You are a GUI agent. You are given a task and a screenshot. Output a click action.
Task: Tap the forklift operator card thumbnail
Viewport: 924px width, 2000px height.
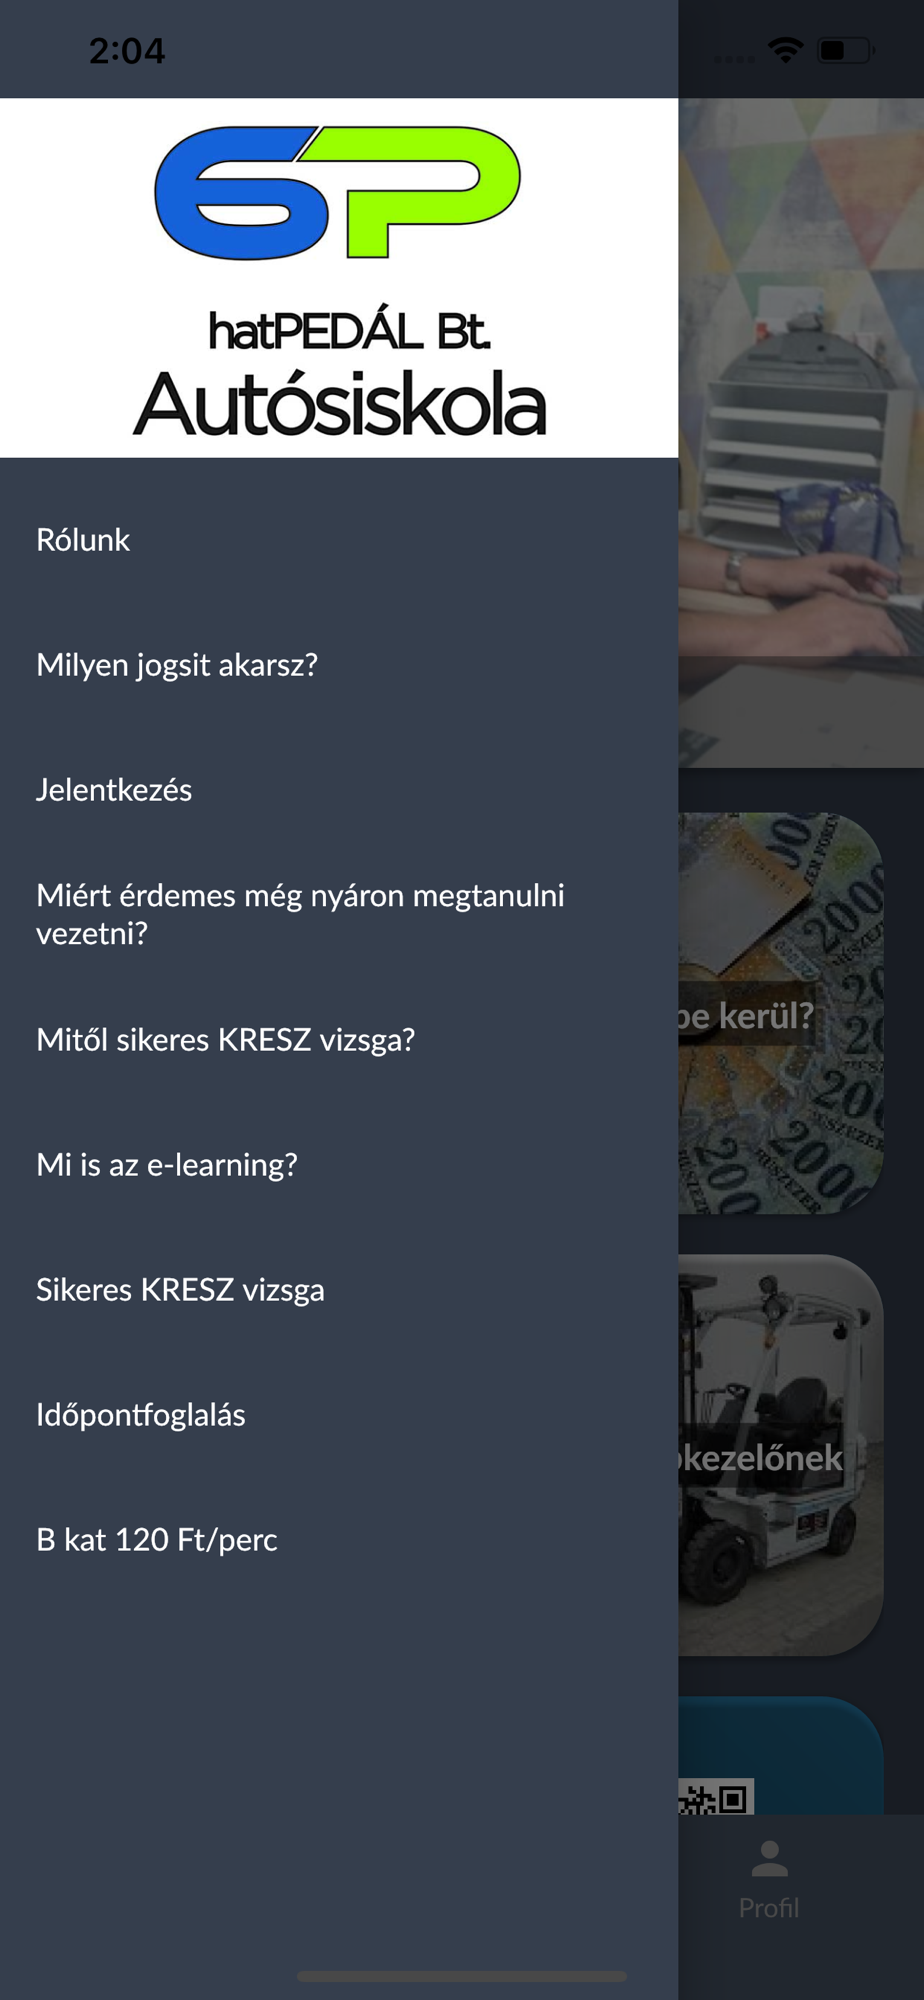coord(781,1455)
